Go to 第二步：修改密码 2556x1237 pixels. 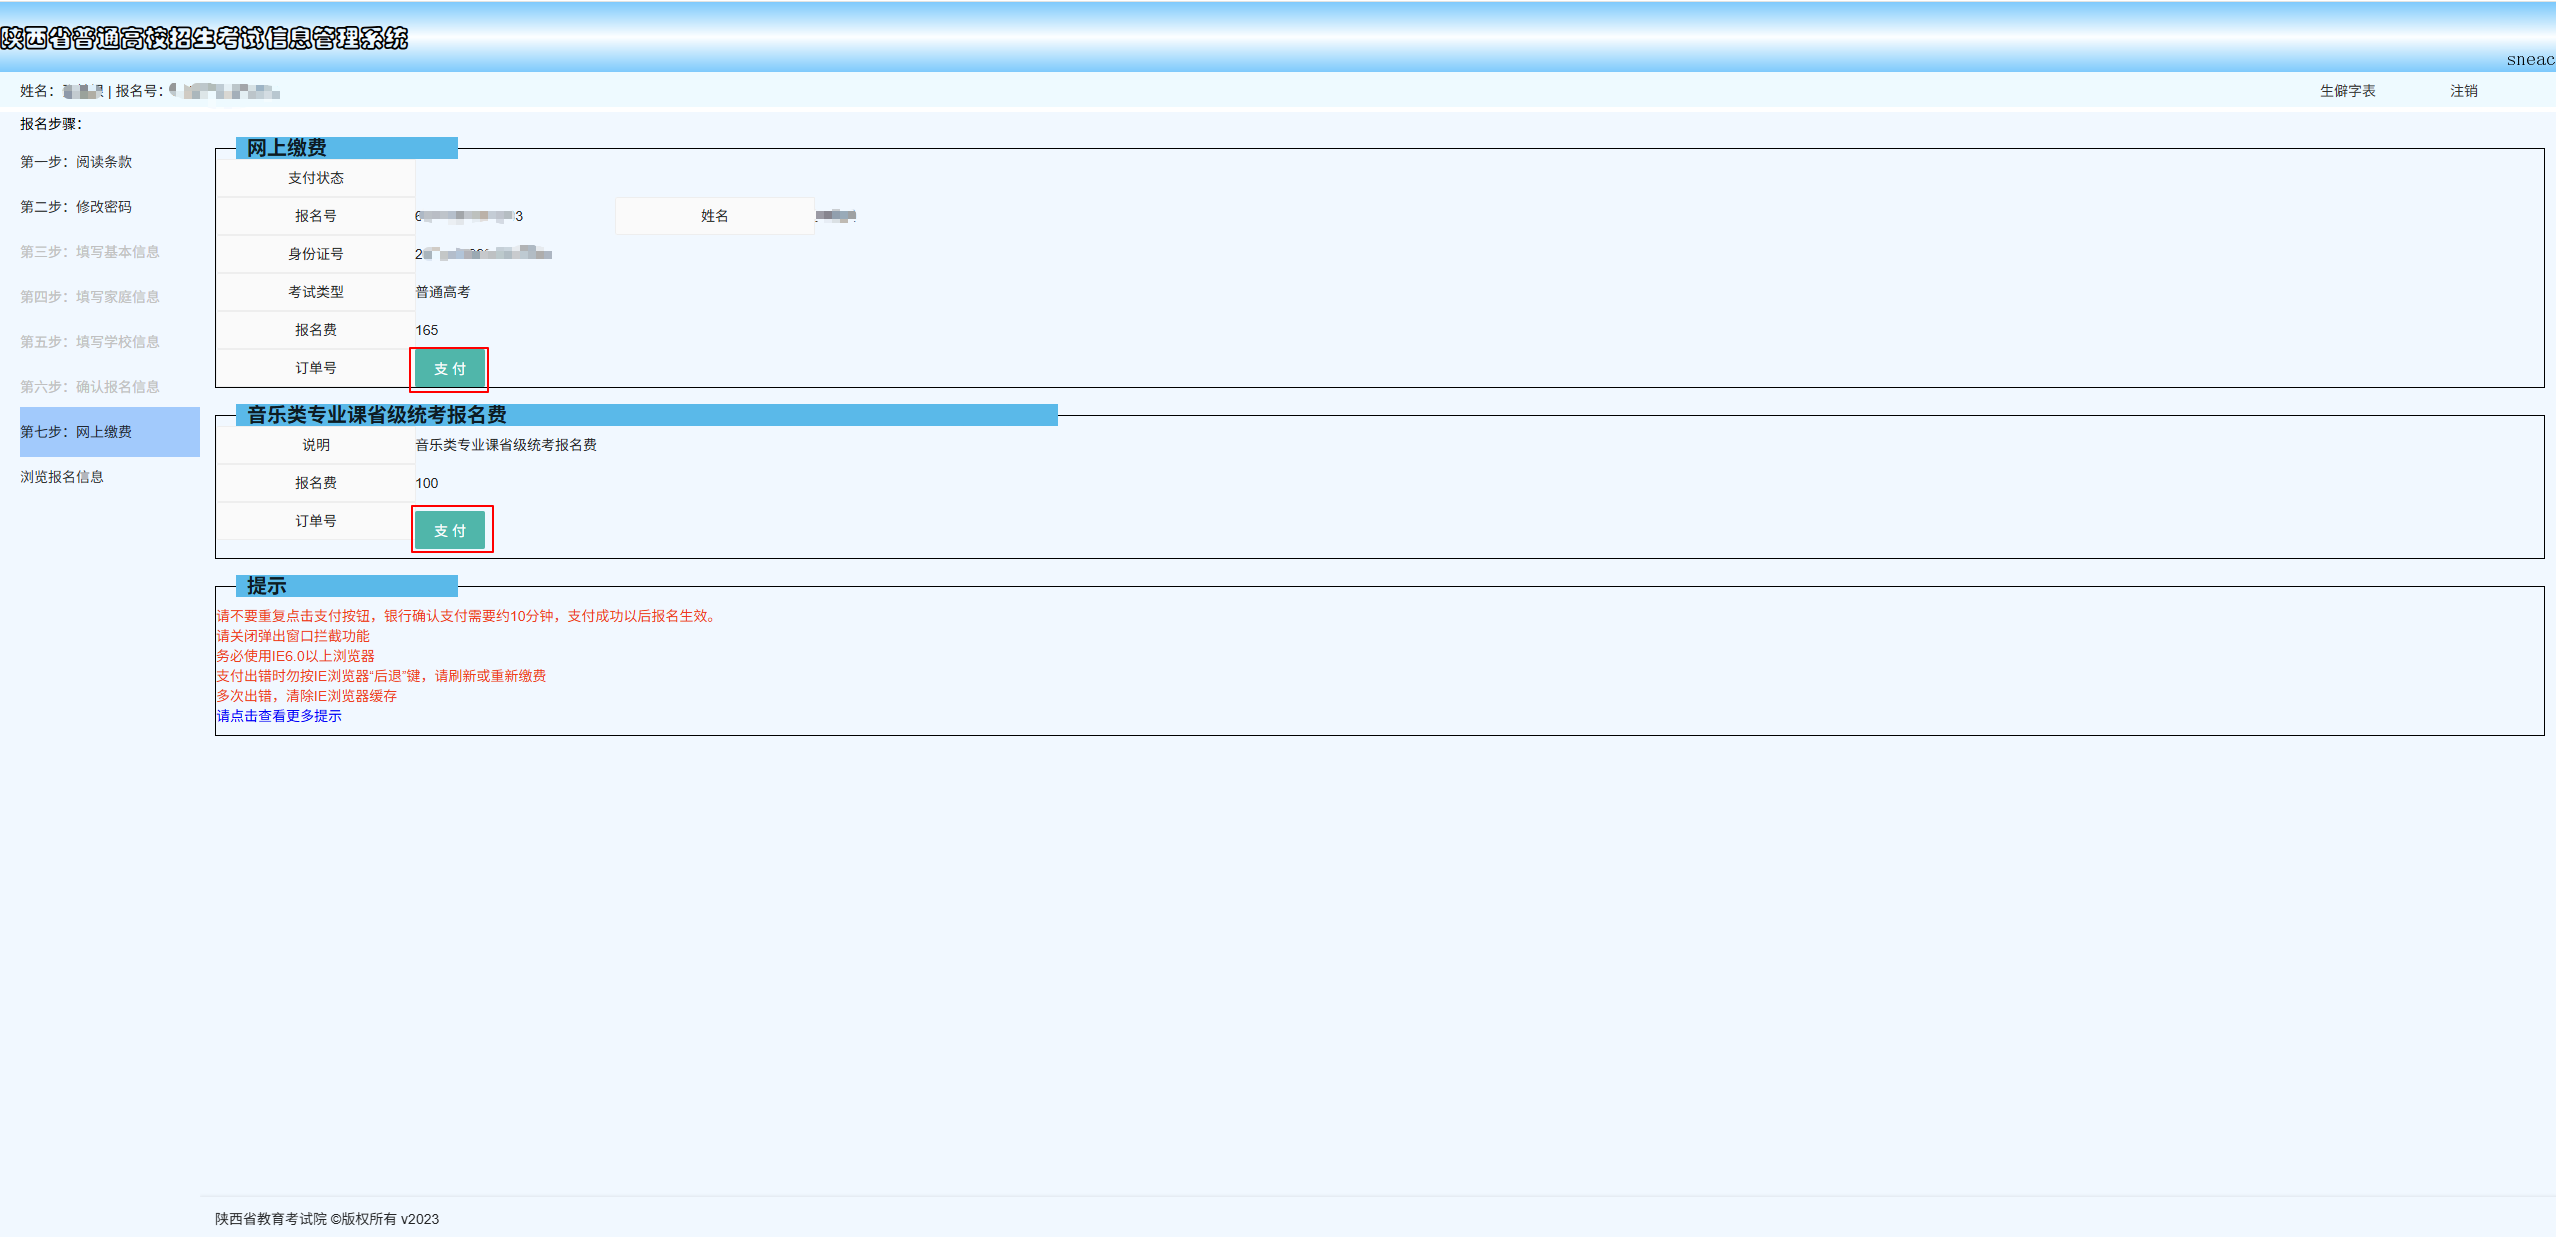pyautogui.click(x=76, y=207)
